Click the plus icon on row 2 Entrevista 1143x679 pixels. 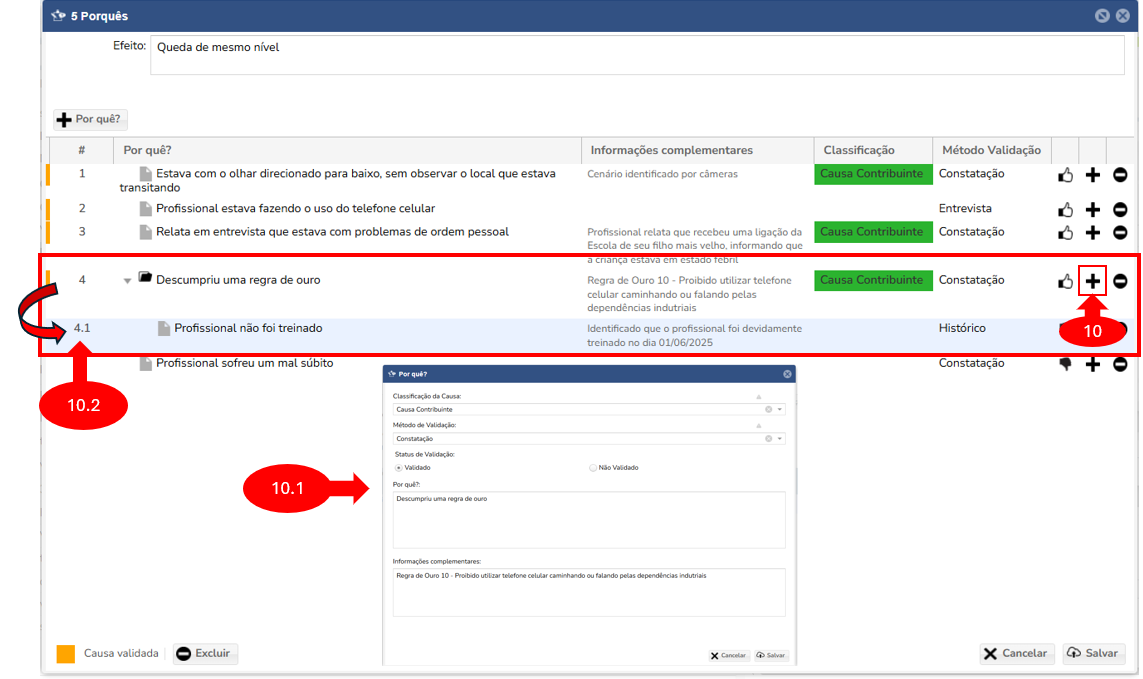[x=1092, y=210]
